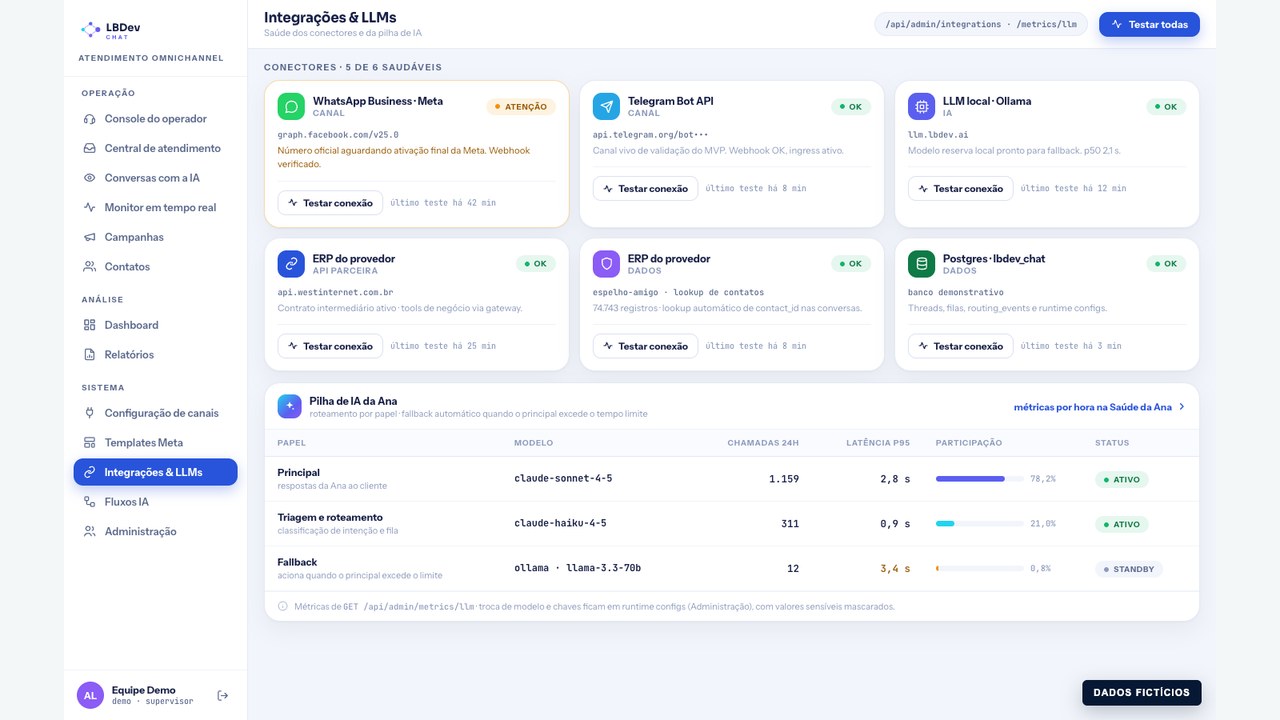This screenshot has width=1280, height=720.
Task: Click the headset icon for Console do operador
Action: (90, 119)
